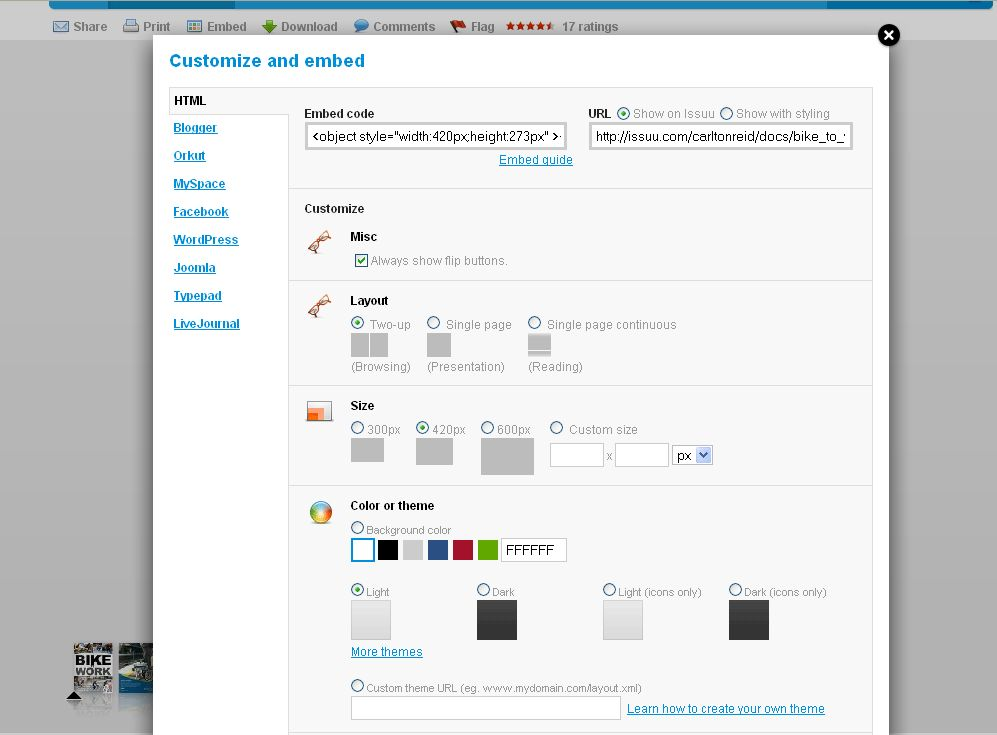Image resolution: width=997 pixels, height=735 pixels.
Task: Click the Custom theme URL input field
Action: (486, 708)
